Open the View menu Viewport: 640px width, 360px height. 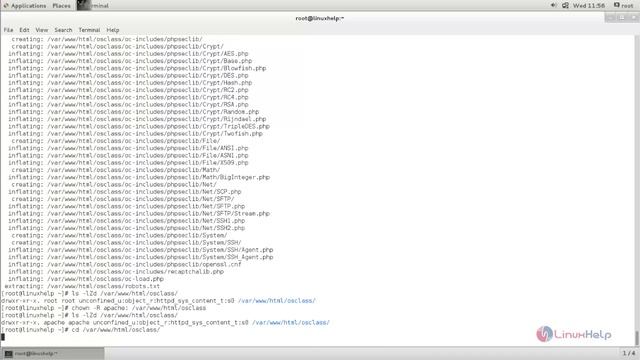click(x=42, y=30)
